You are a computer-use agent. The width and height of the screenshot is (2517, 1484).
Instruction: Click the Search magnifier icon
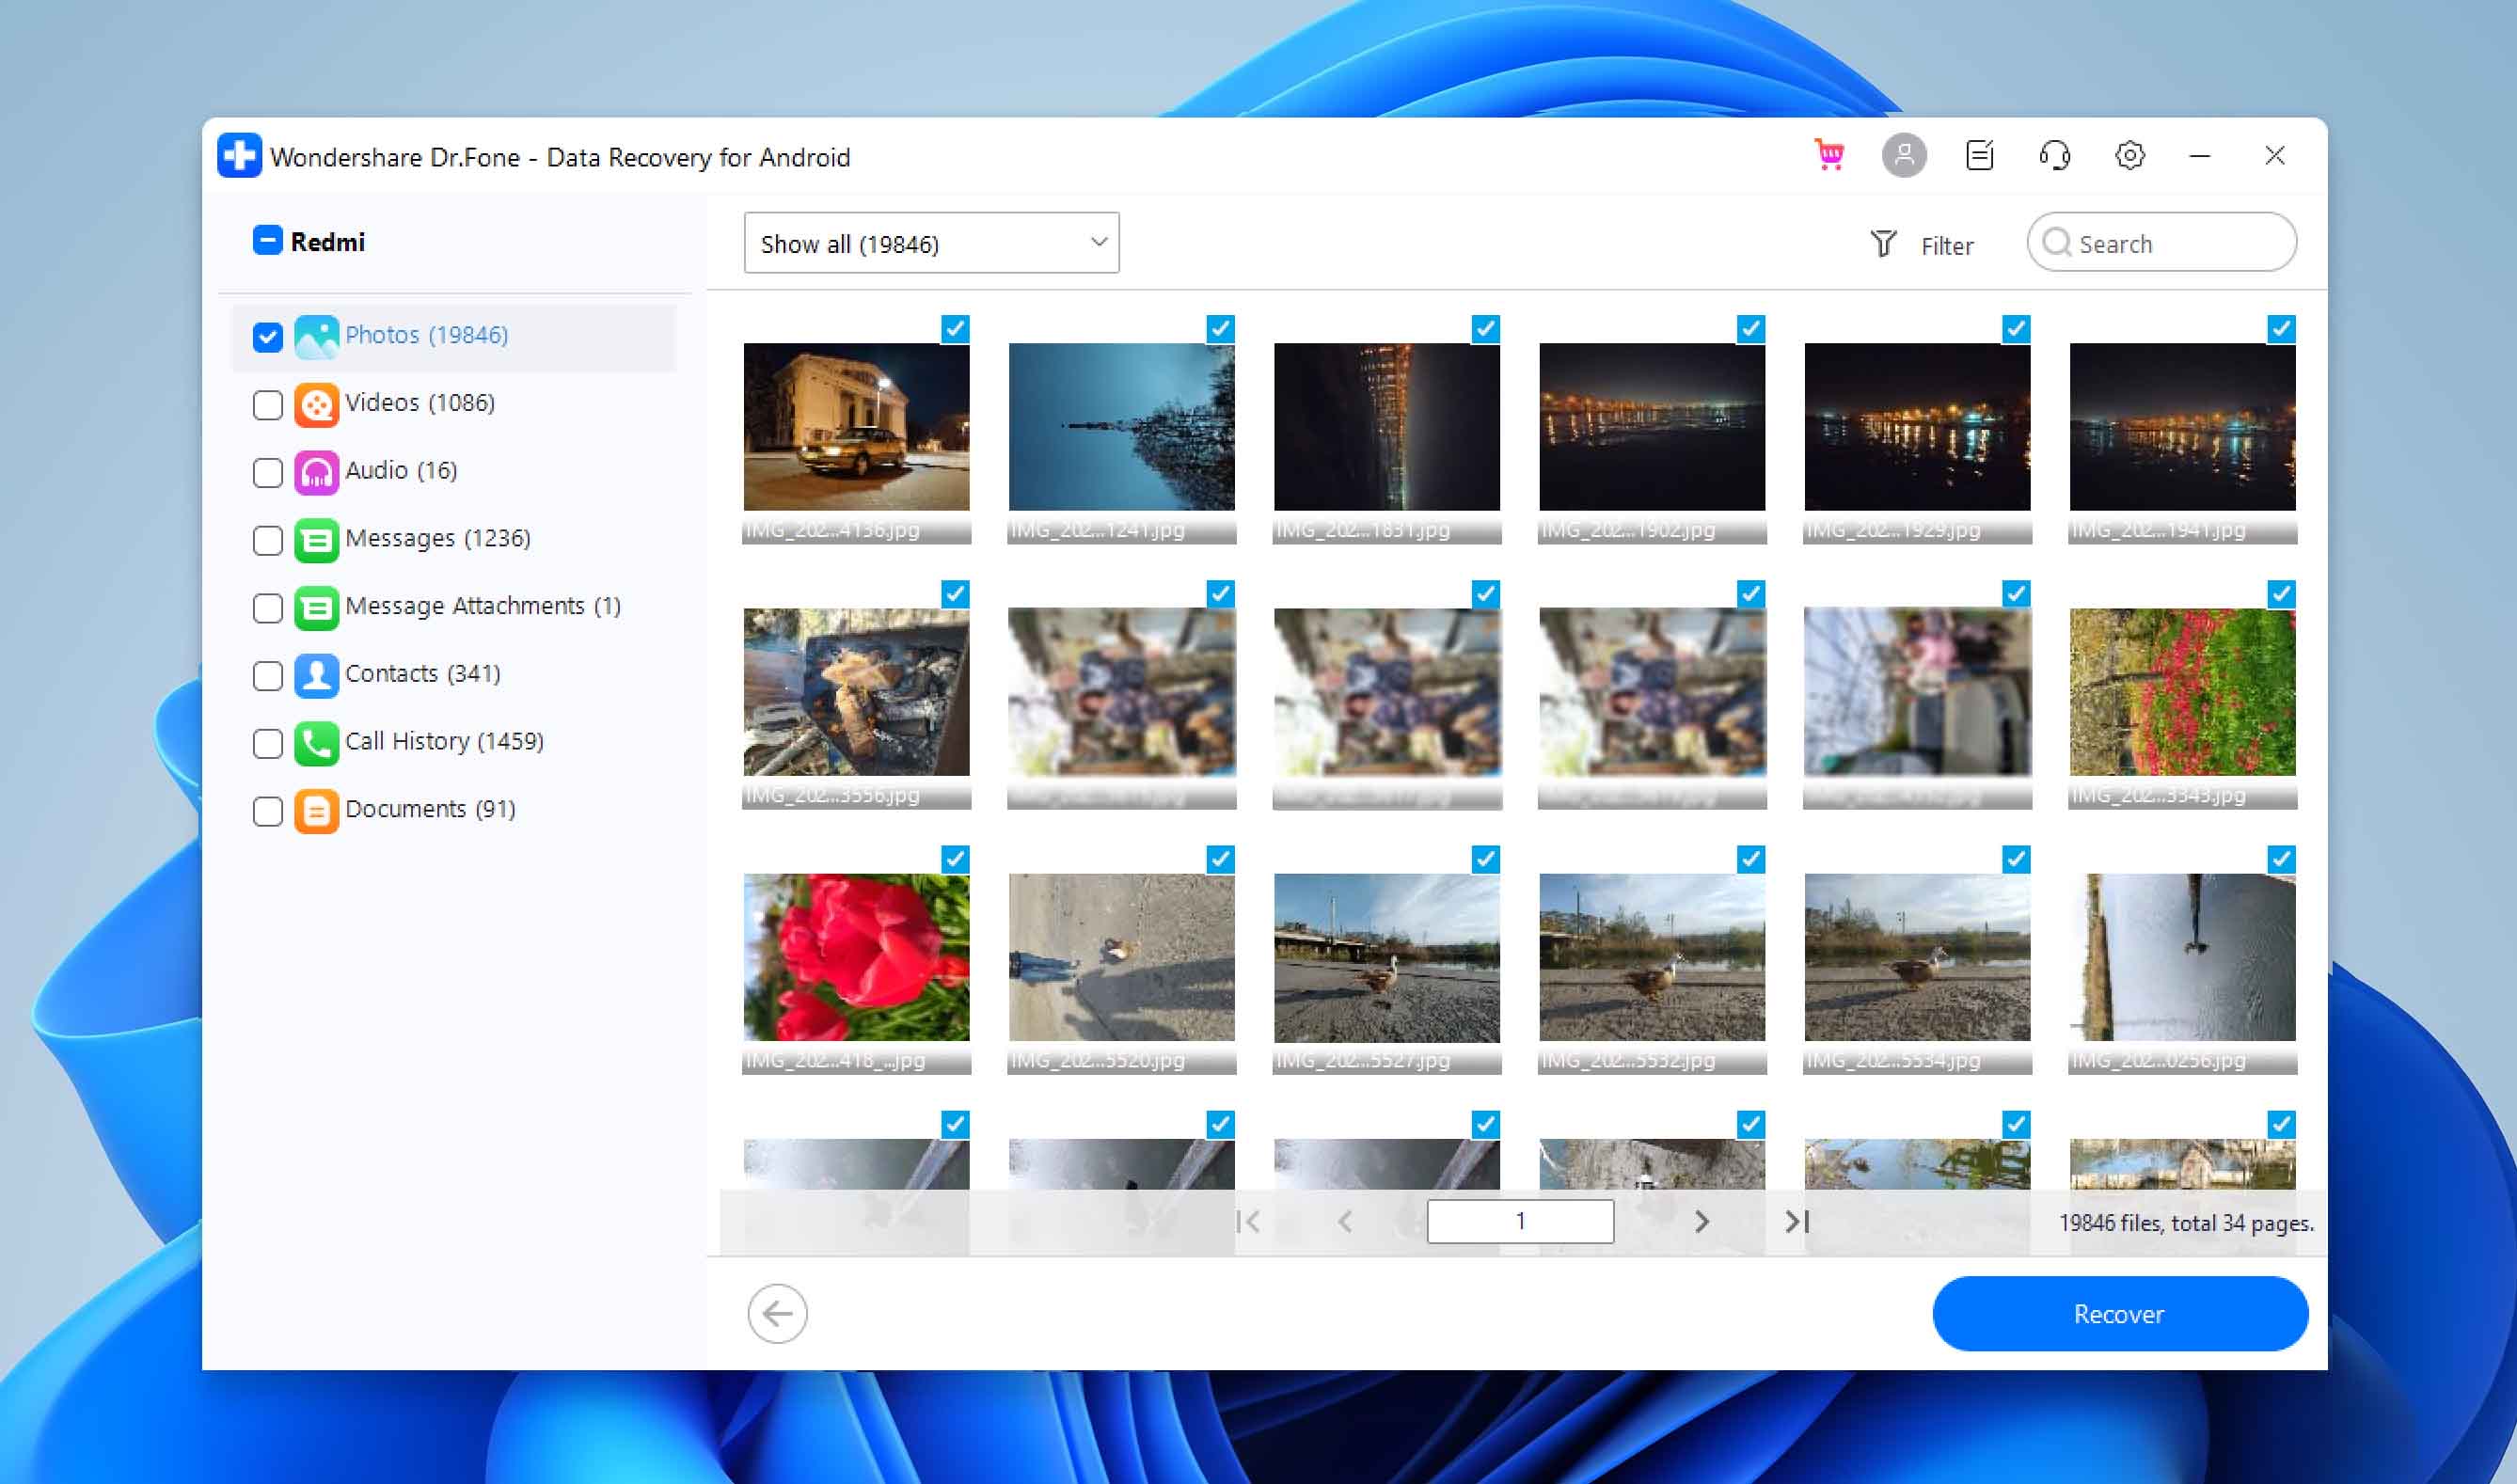(x=2057, y=243)
